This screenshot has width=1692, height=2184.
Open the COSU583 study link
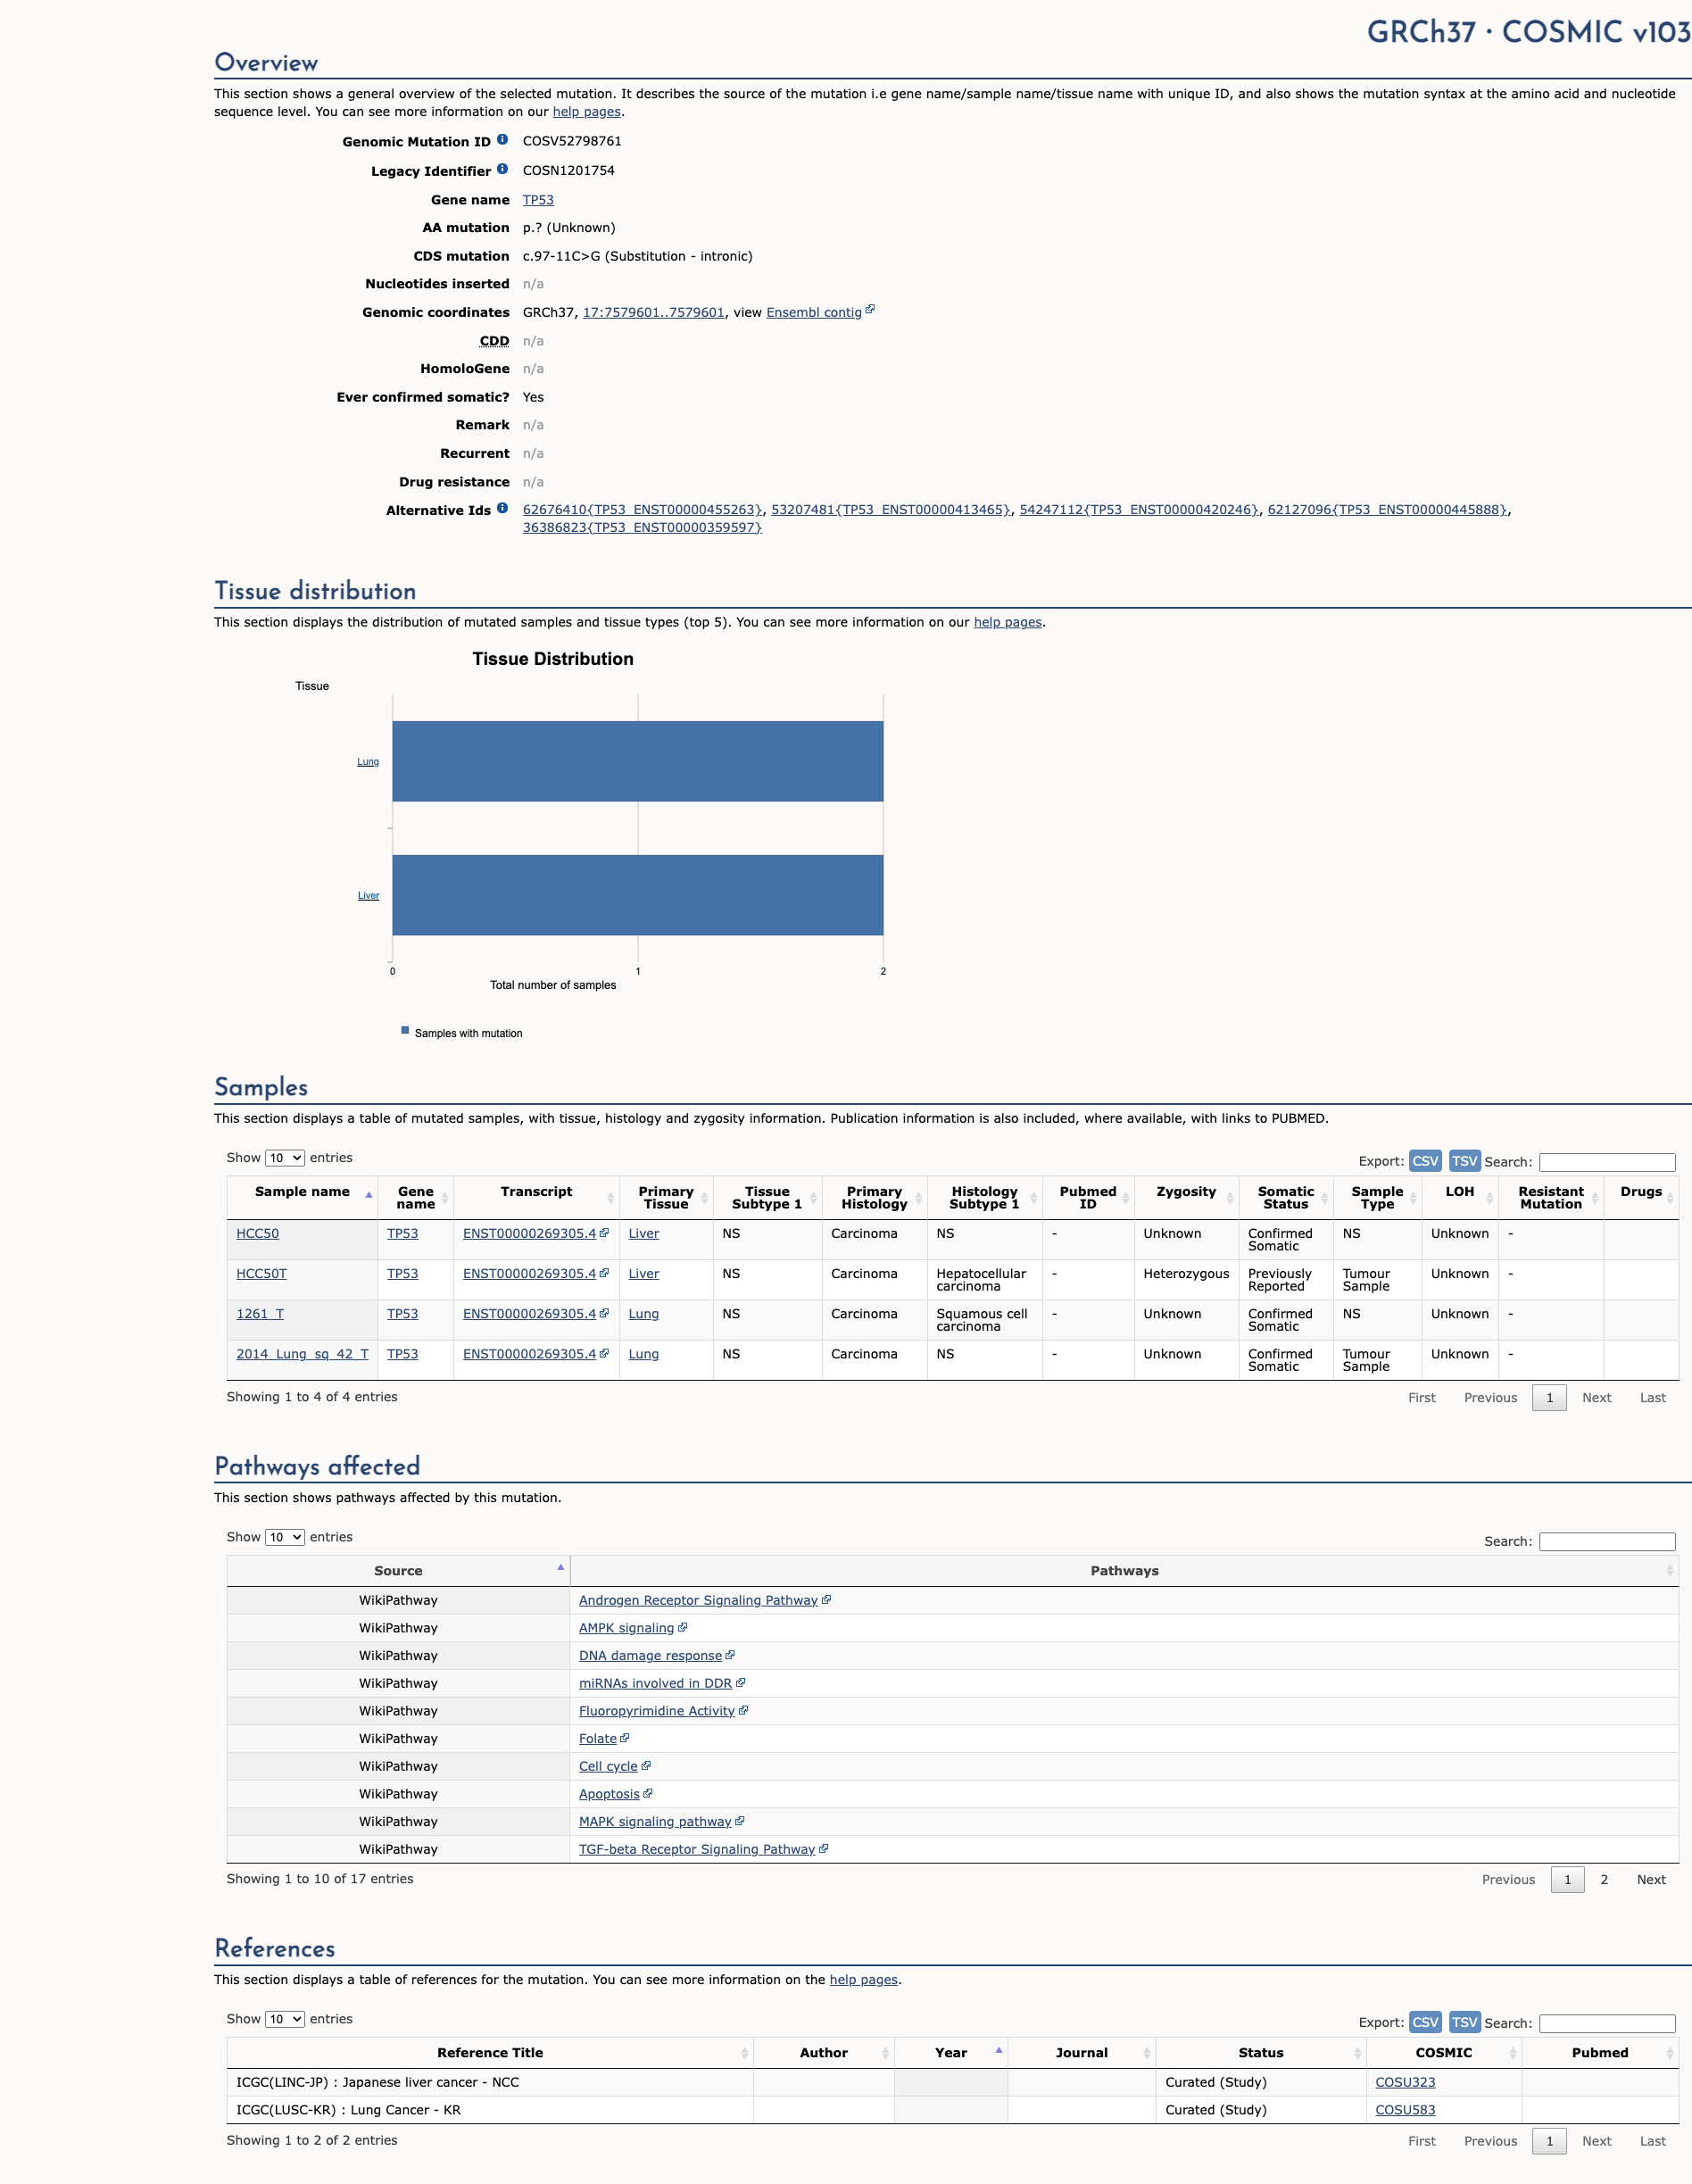pos(1405,2110)
